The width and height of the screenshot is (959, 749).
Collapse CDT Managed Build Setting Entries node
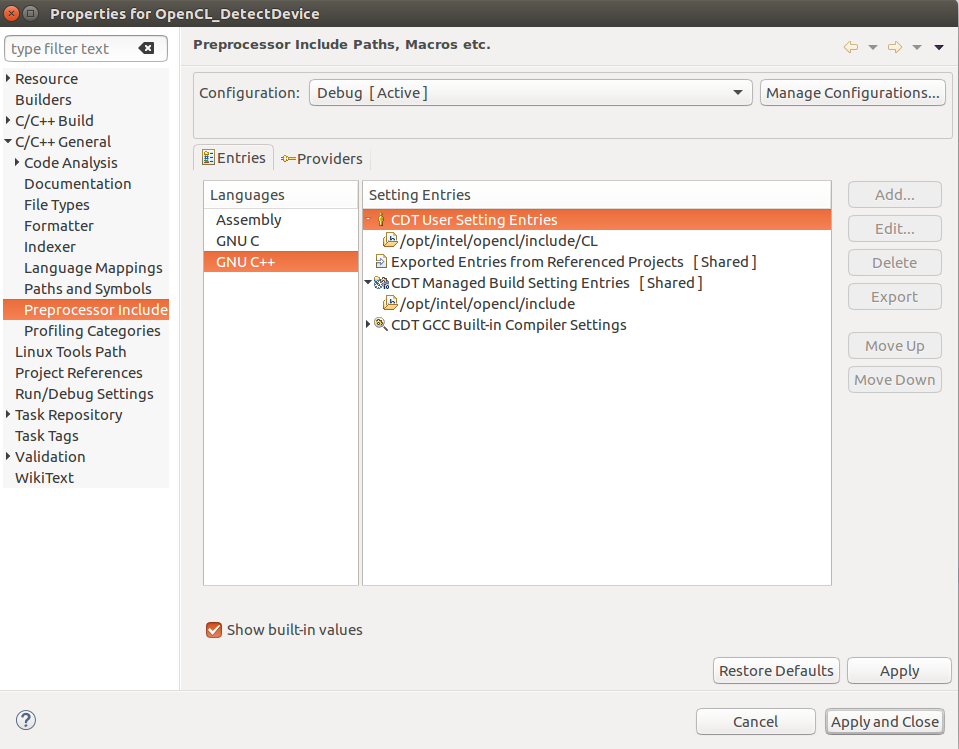[369, 283]
